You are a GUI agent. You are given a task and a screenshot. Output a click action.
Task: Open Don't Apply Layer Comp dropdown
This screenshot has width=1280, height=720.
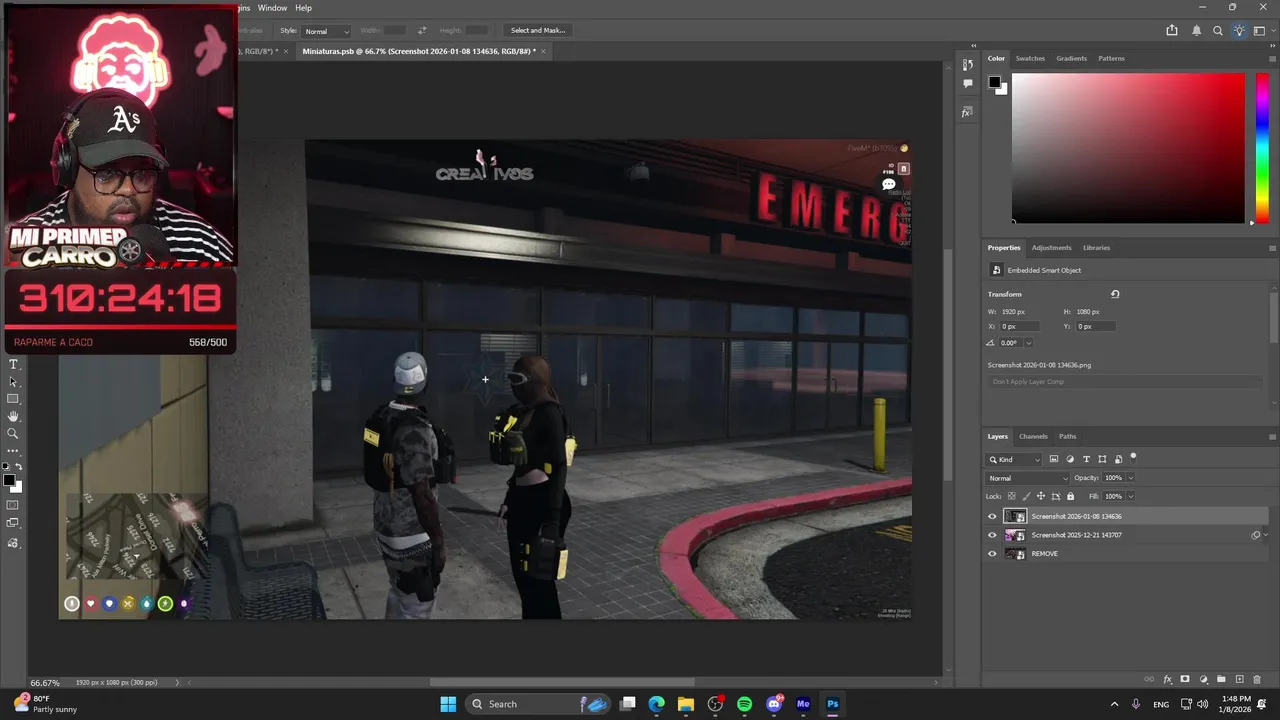pos(1124,382)
